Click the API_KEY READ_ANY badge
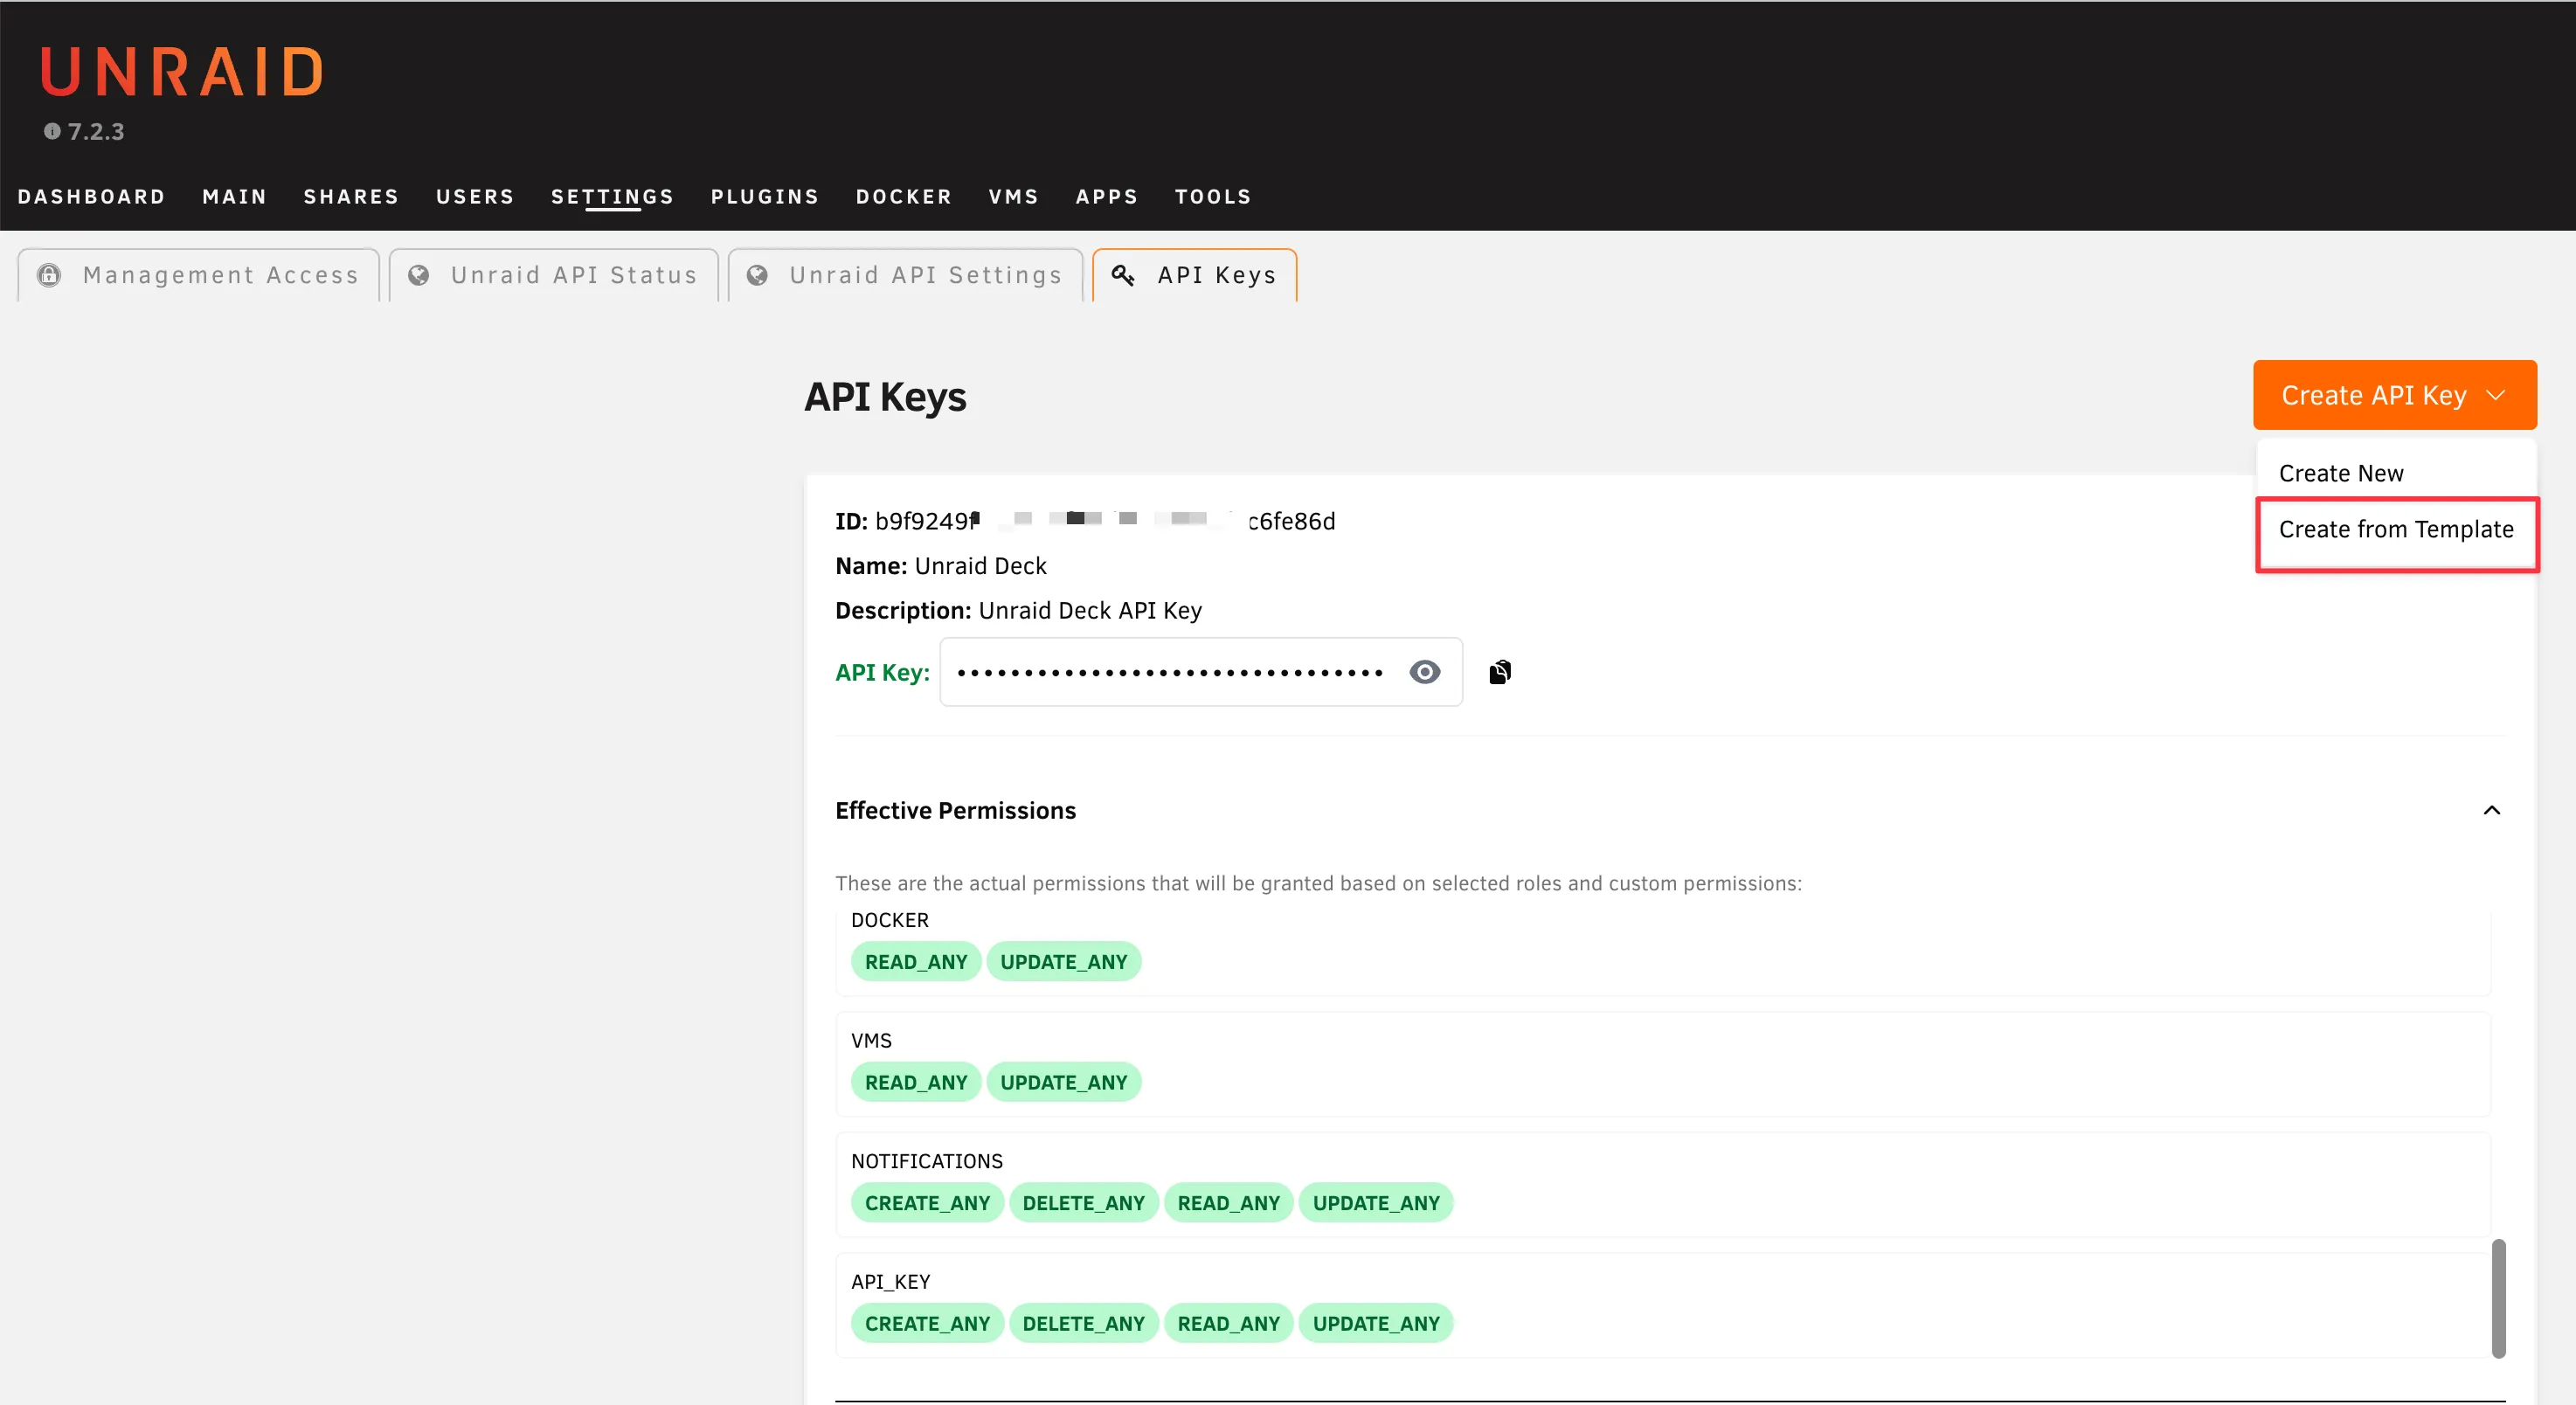2576x1405 pixels. (x=1228, y=1324)
